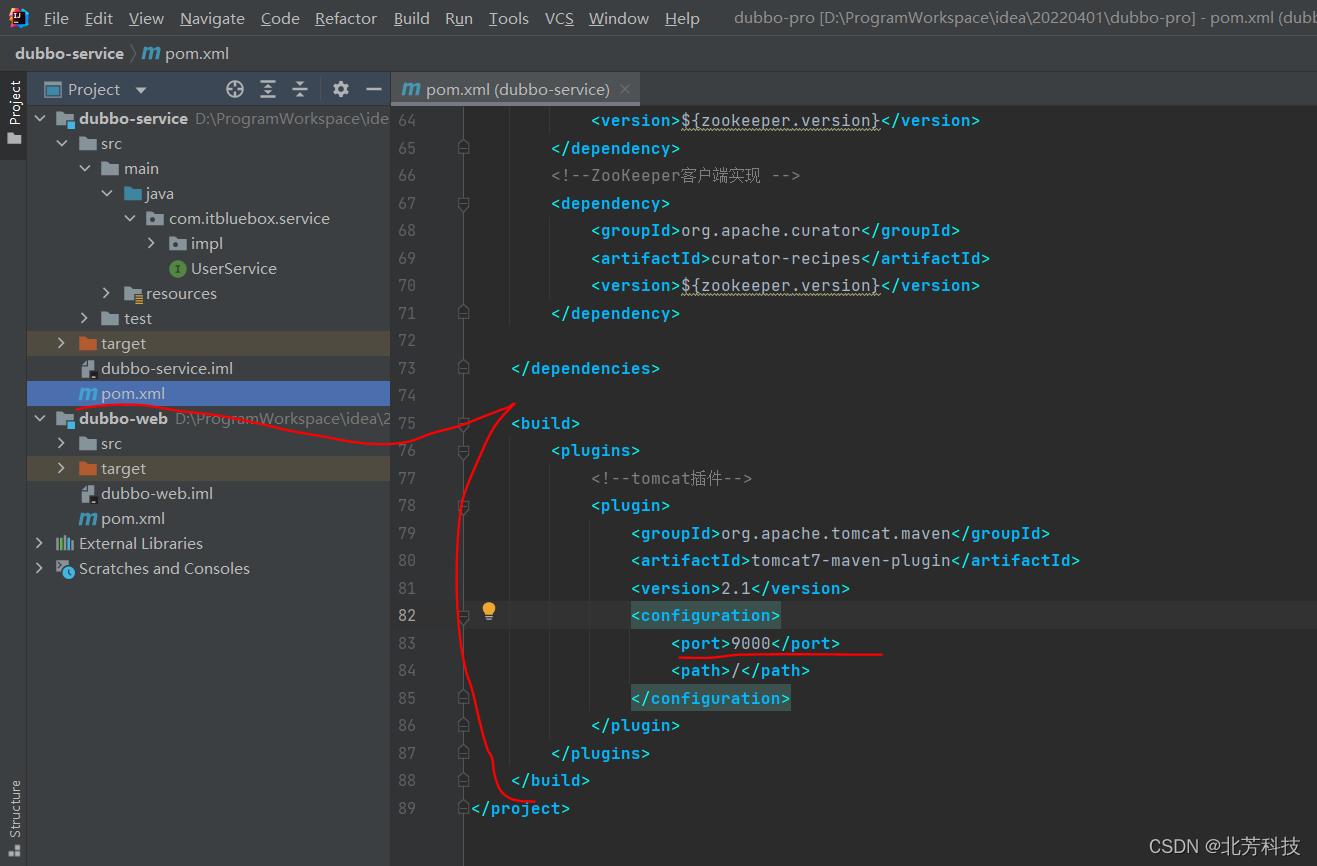
Task: Close the pom.xml editor tab
Action: pyautogui.click(x=625, y=89)
